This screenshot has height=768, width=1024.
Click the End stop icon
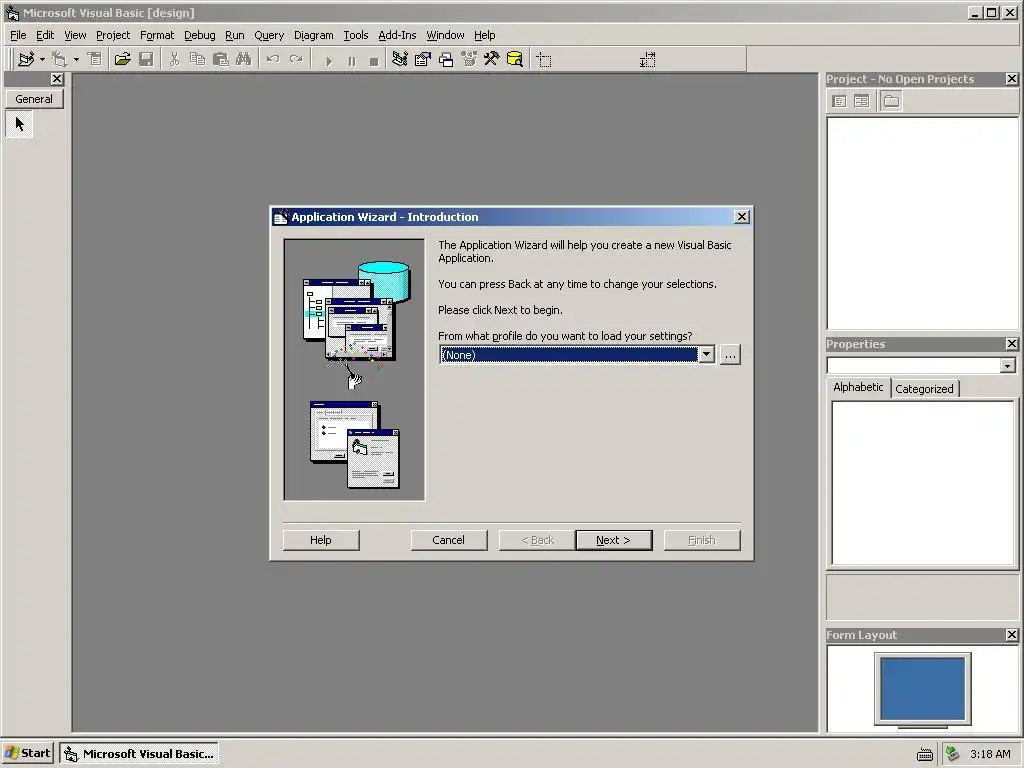click(374, 61)
